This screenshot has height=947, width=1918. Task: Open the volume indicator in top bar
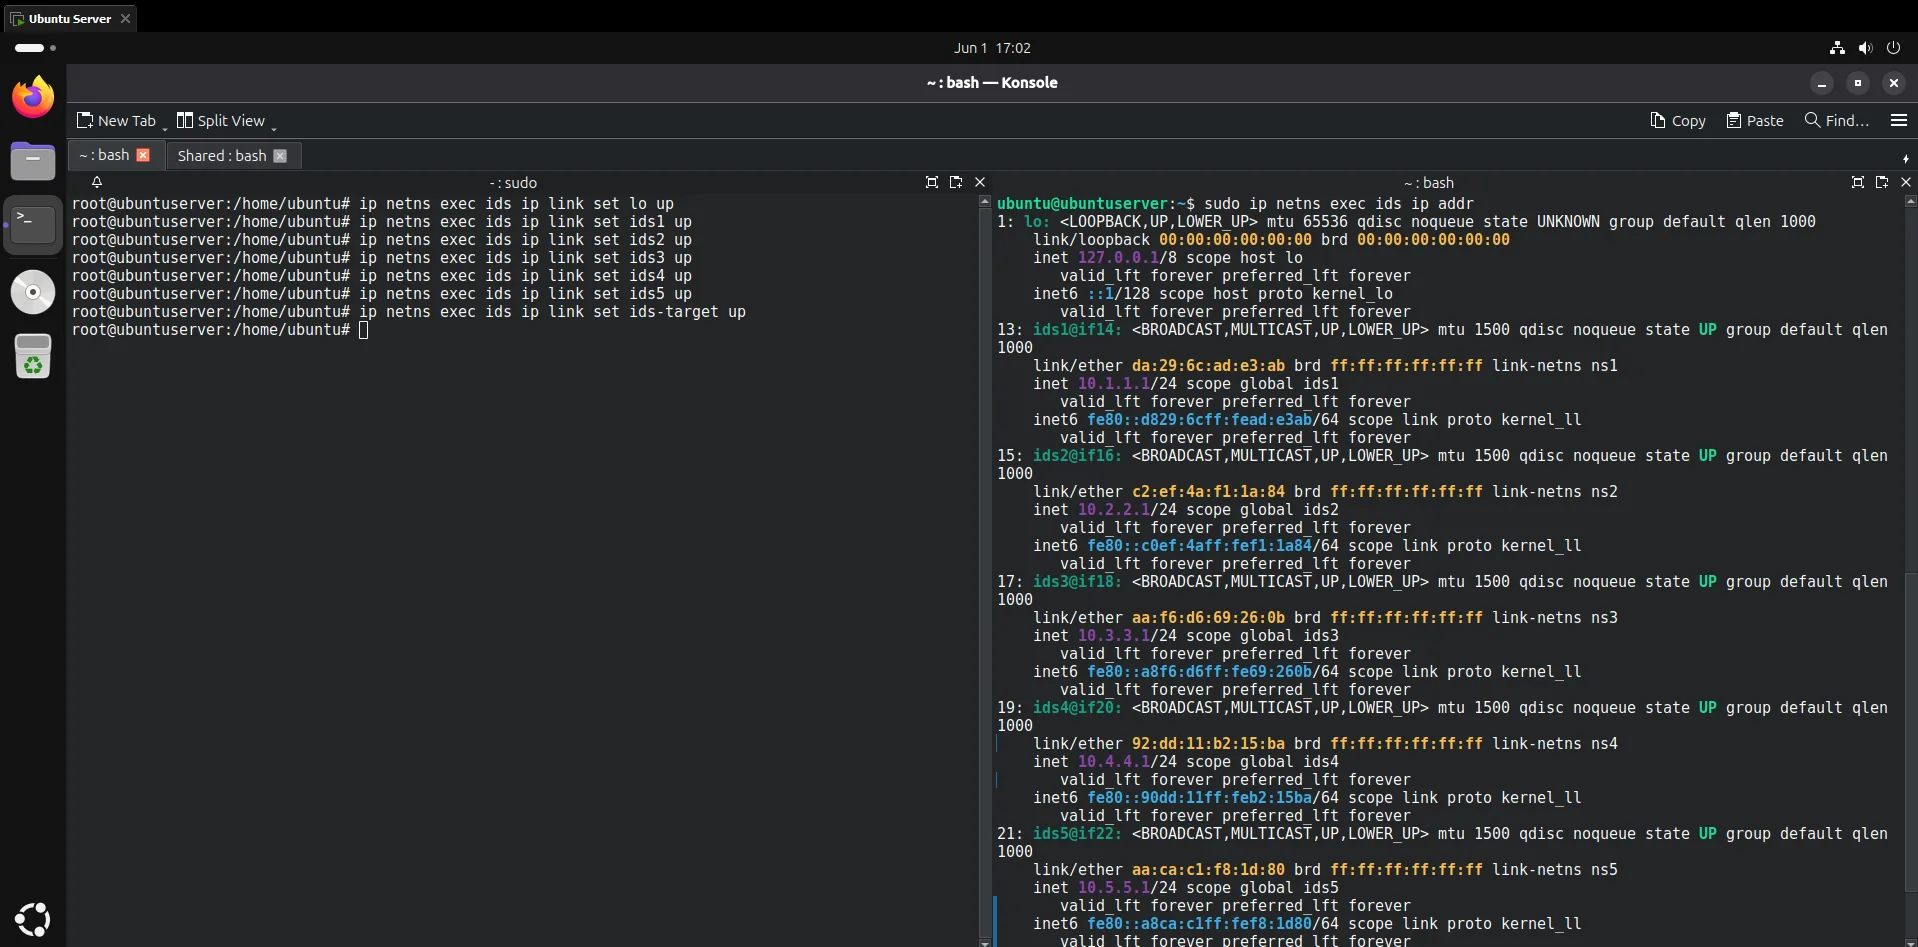click(1865, 48)
